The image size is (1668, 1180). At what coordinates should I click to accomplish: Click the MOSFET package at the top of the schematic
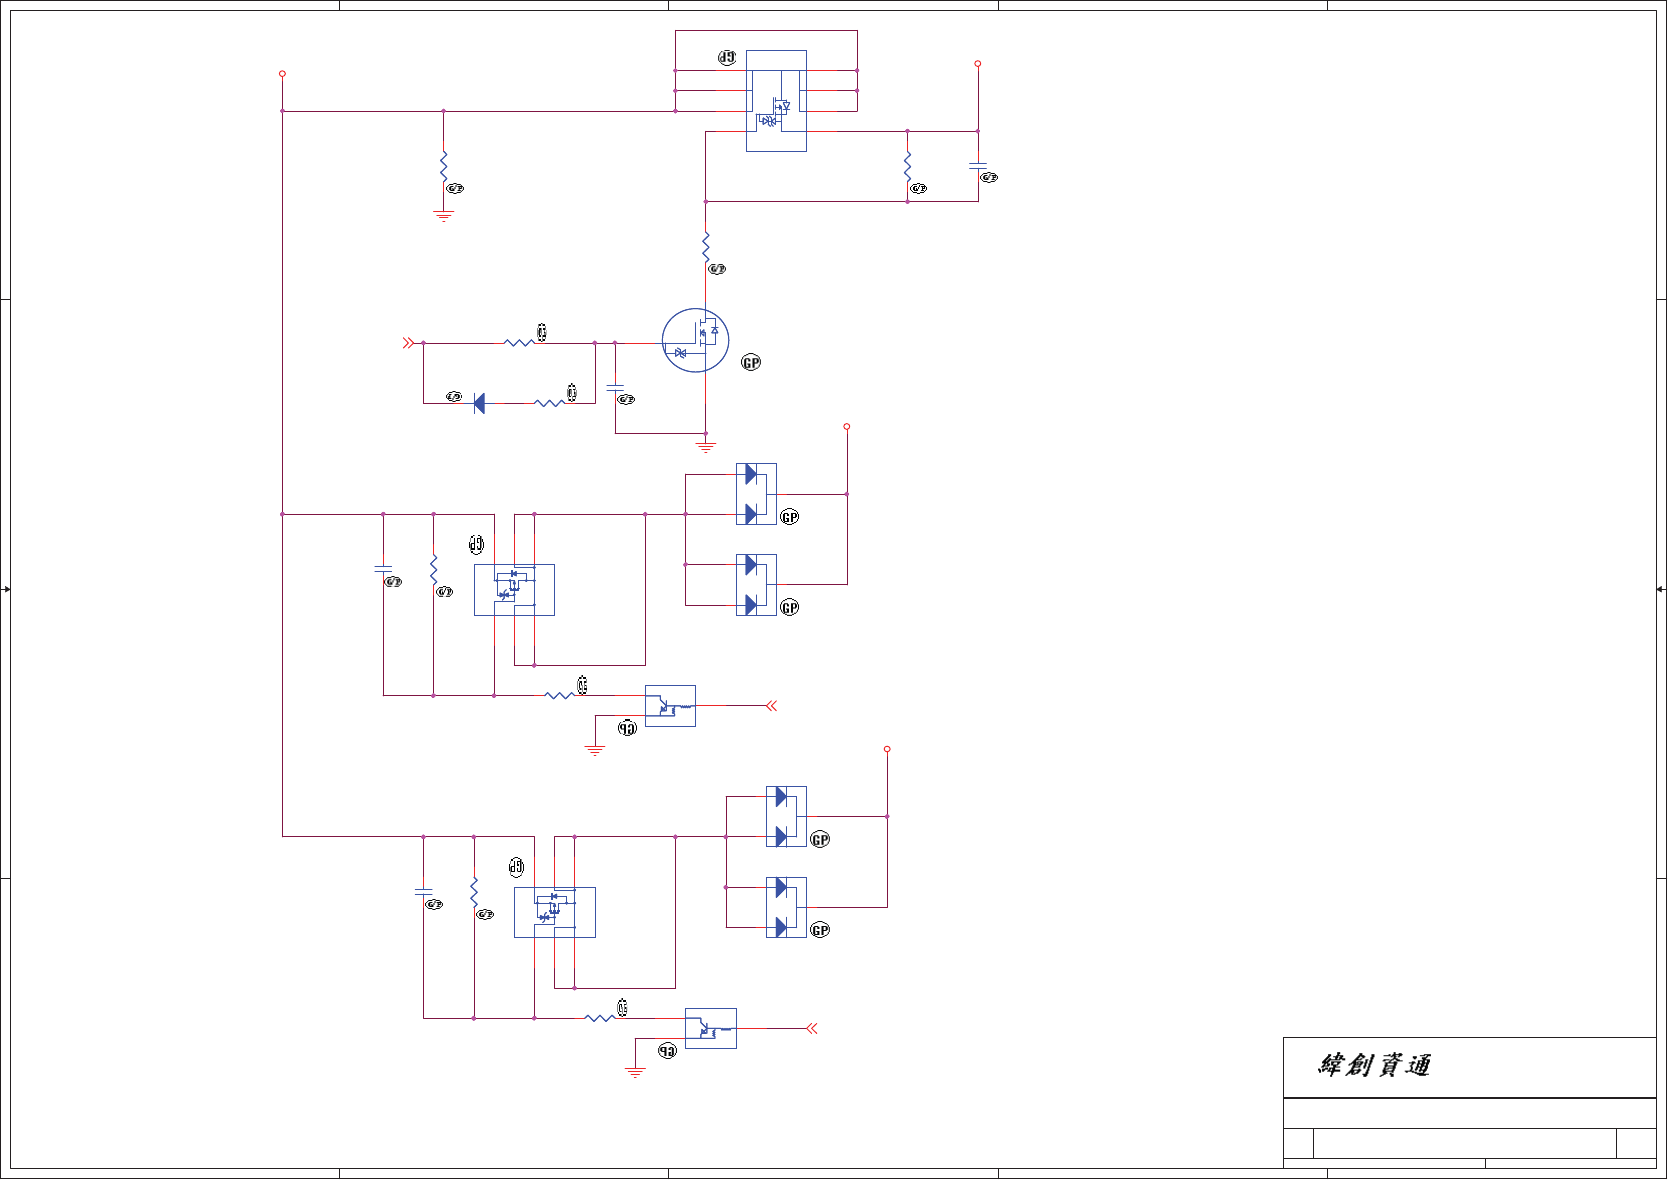pos(776,101)
